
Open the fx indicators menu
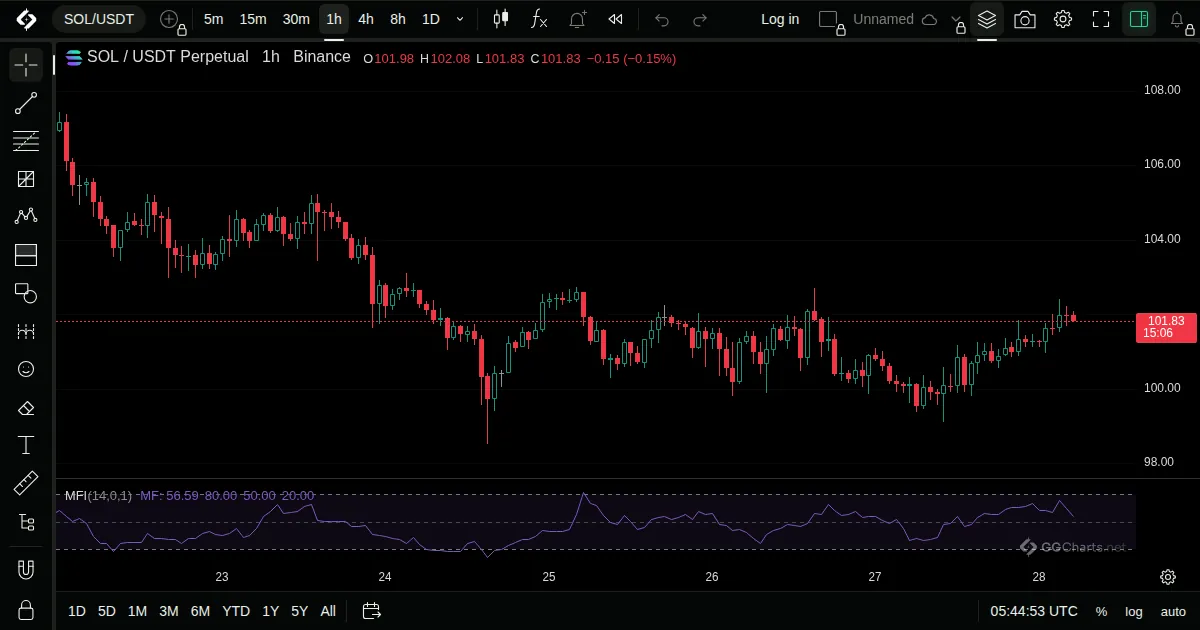[x=539, y=19]
